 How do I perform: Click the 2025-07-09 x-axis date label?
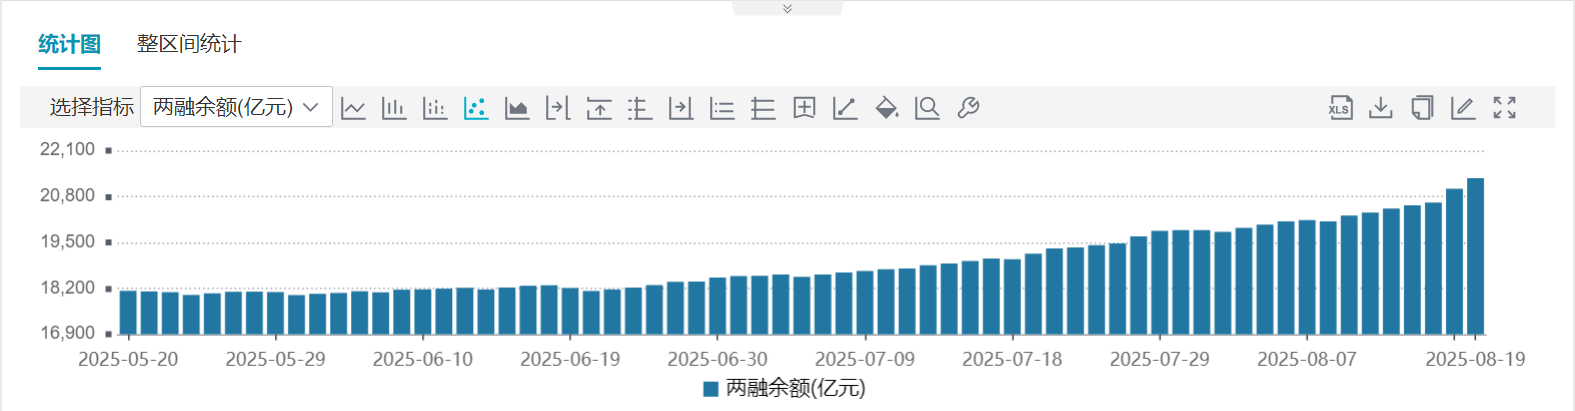pos(865,359)
